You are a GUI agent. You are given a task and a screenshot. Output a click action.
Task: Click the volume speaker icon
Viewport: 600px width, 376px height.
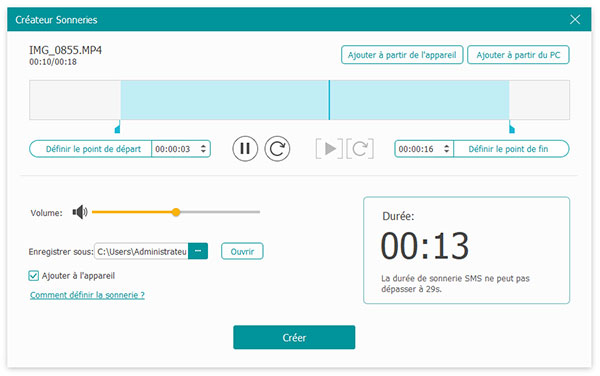[80, 212]
